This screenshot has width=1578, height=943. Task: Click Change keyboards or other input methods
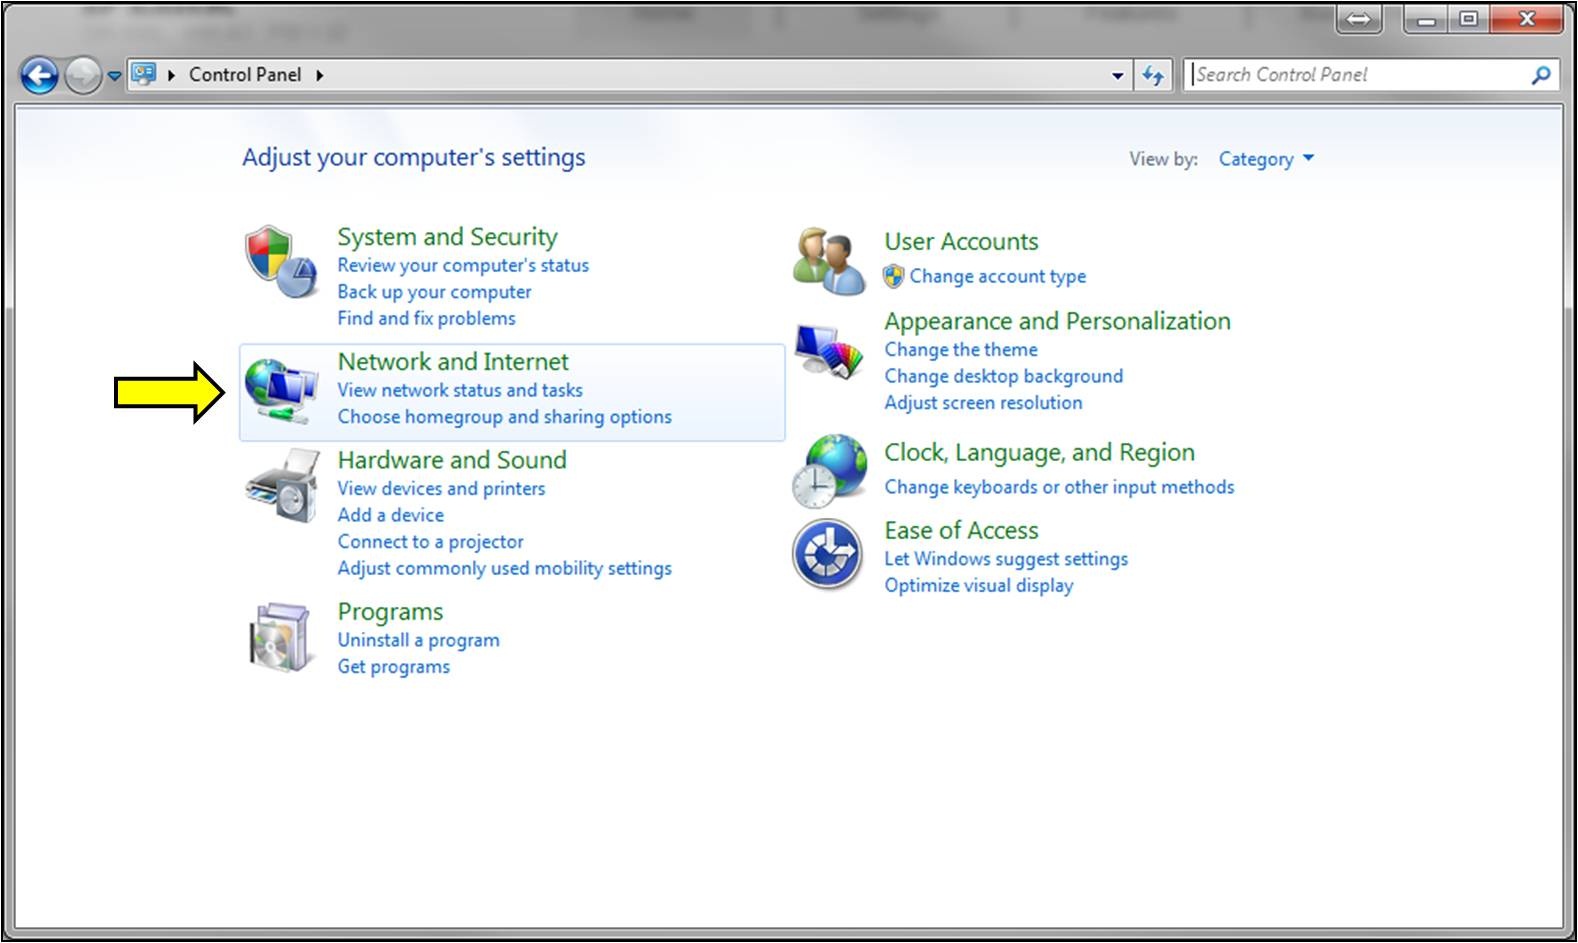[1059, 487]
